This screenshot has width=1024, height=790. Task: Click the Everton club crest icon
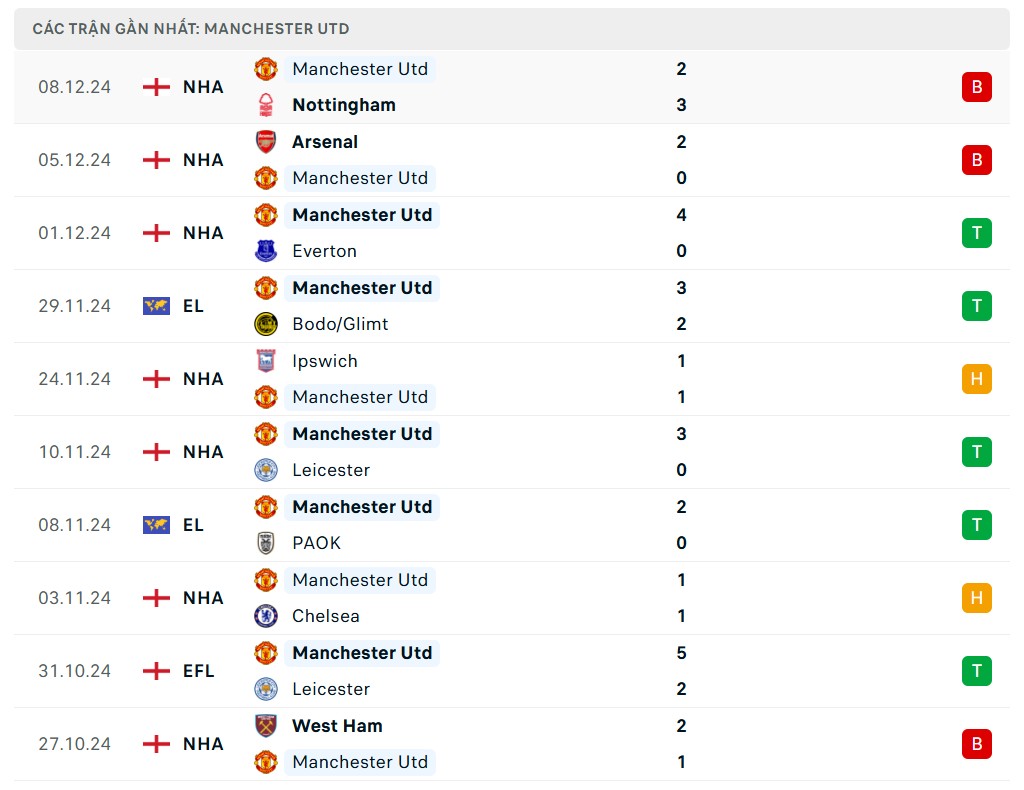point(265,251)
